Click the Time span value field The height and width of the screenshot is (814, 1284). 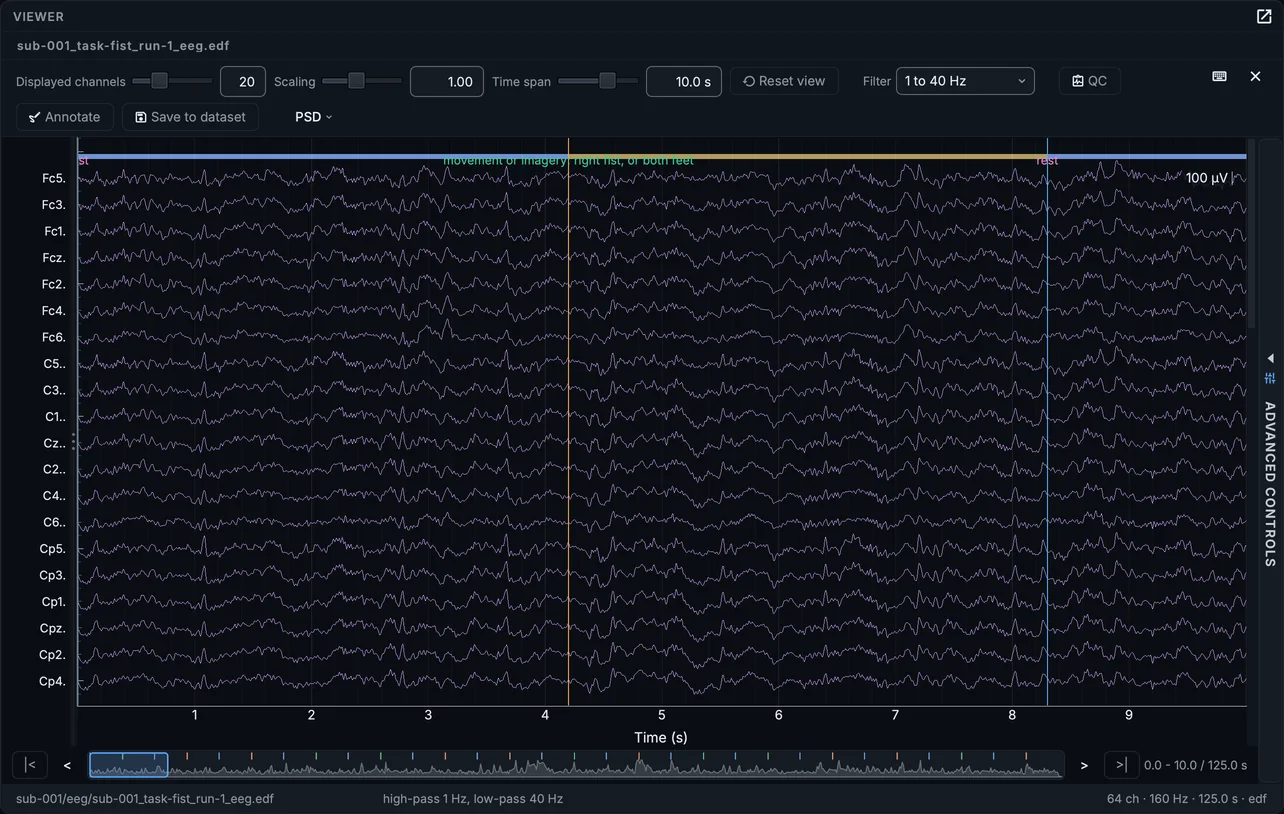(x=684, y=82)
